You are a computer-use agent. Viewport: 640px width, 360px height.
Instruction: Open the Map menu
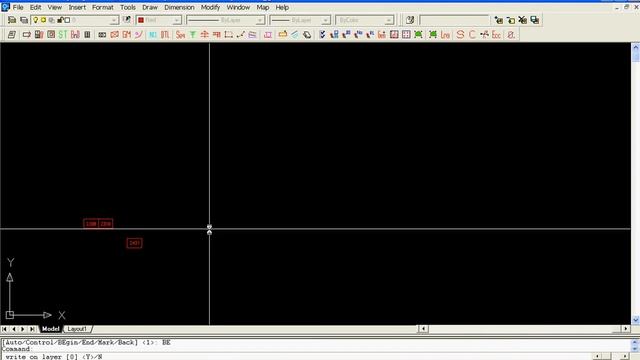263,7
